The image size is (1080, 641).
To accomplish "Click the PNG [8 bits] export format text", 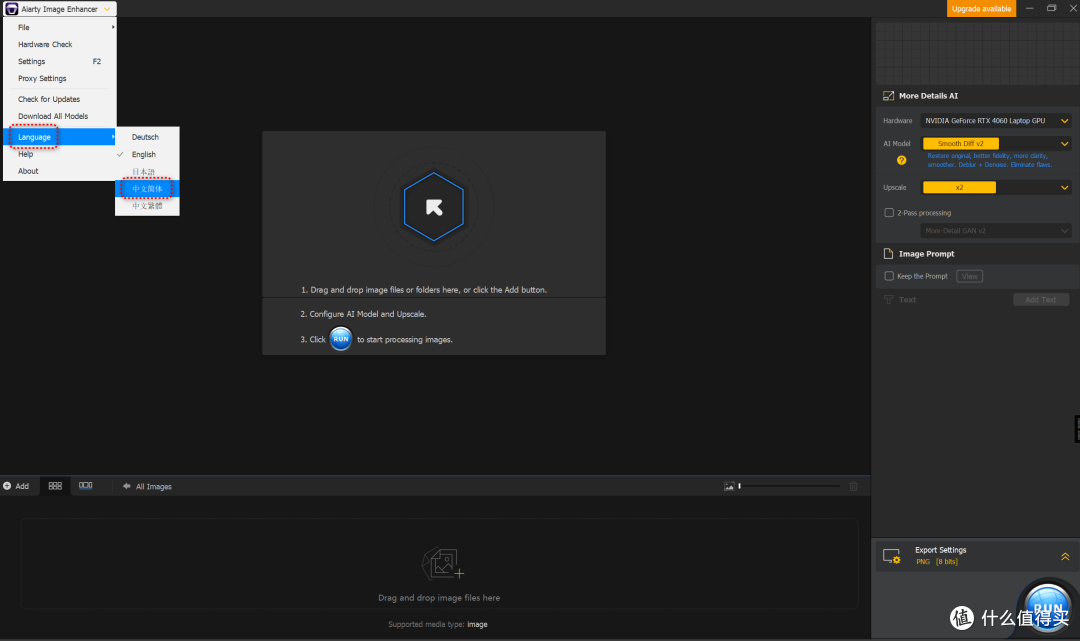I will [x=937, y=562].
